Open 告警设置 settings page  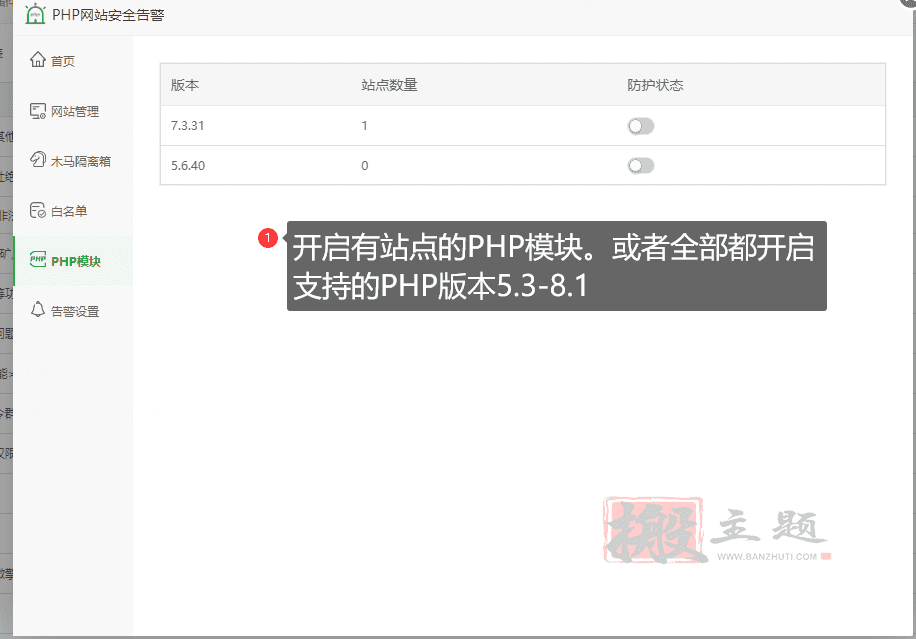click(x=72, y=311)
